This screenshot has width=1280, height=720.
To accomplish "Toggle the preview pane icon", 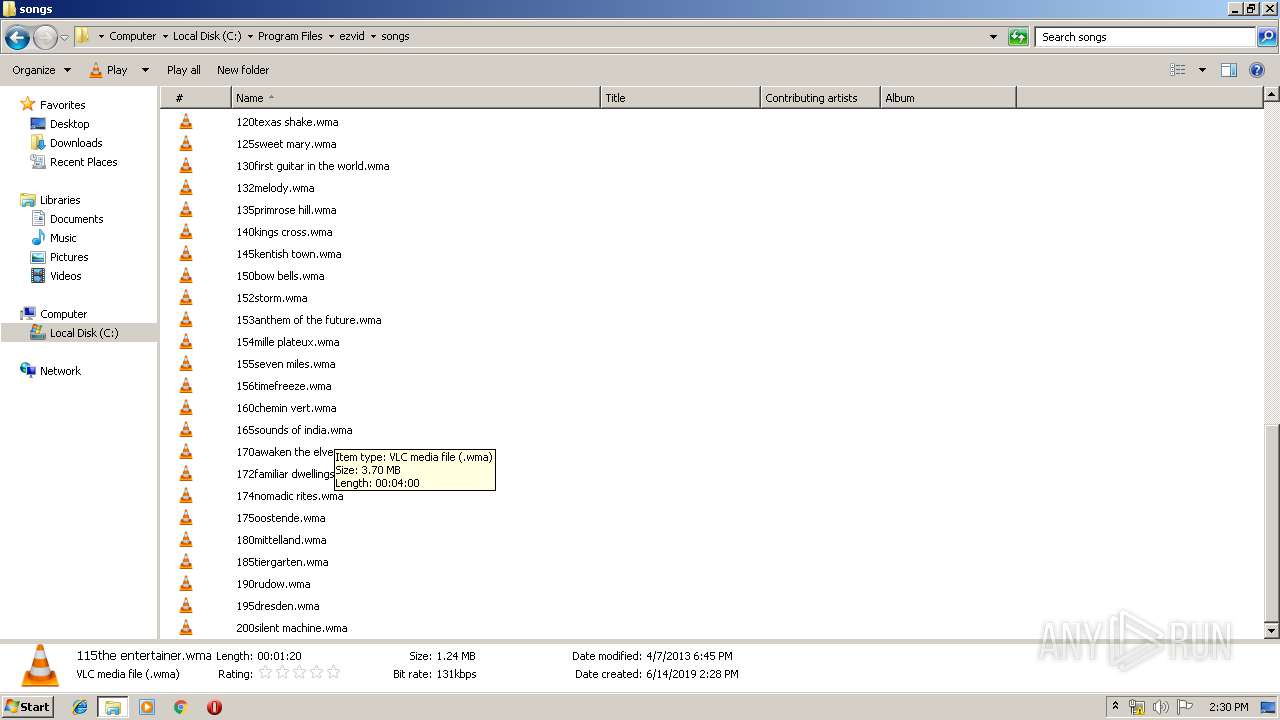I will point(1229,70).
